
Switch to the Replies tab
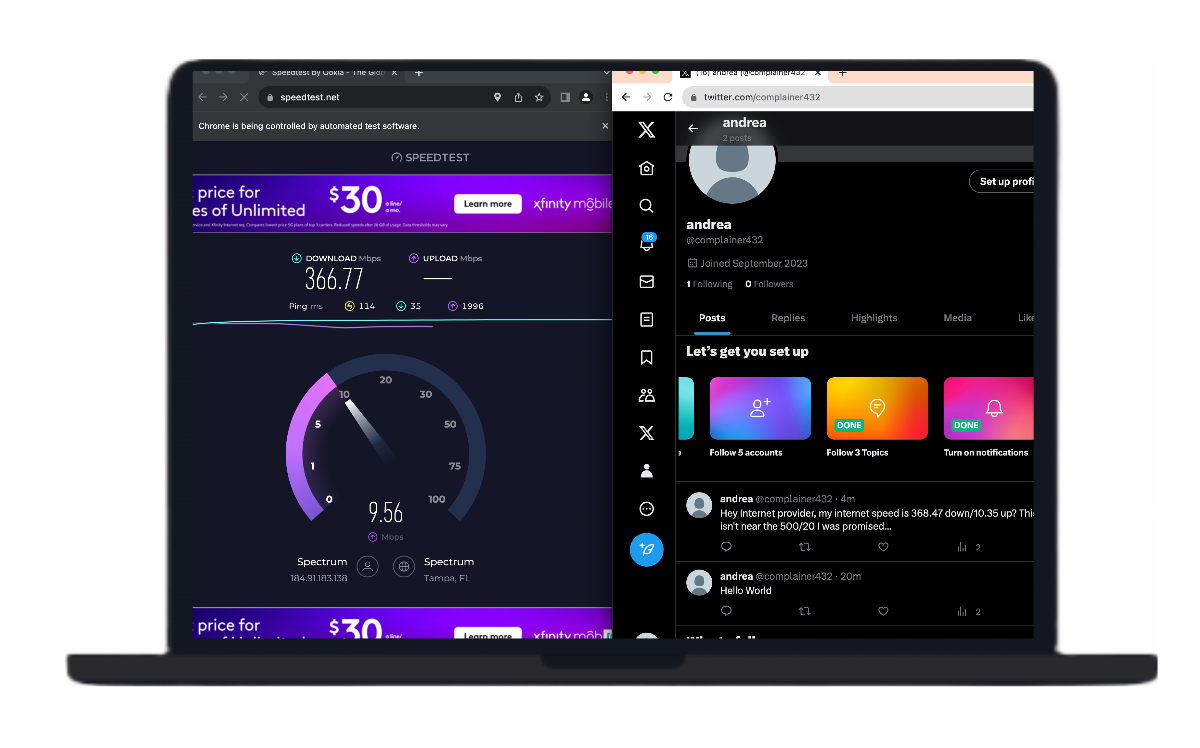(x=788, y=318)
